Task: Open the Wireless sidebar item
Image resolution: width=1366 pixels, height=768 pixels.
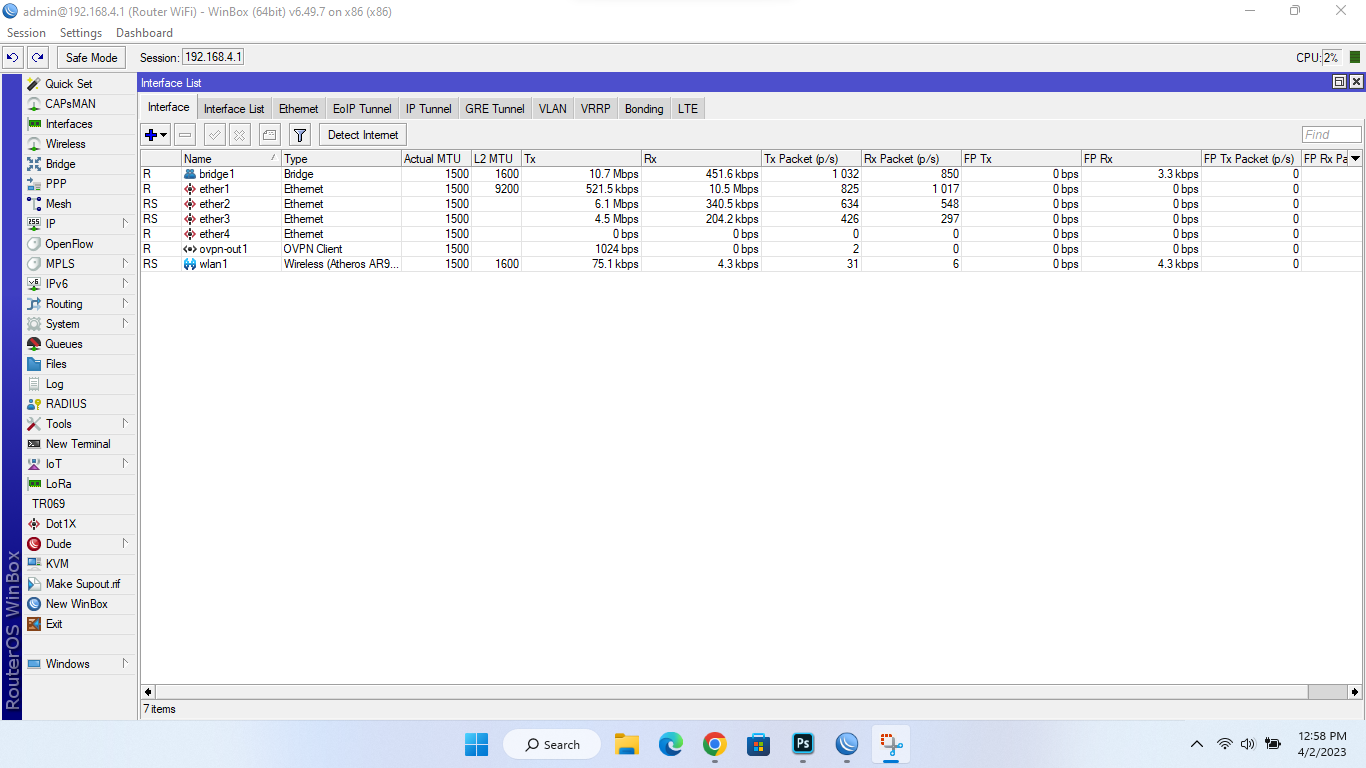Action: [80, 144]
